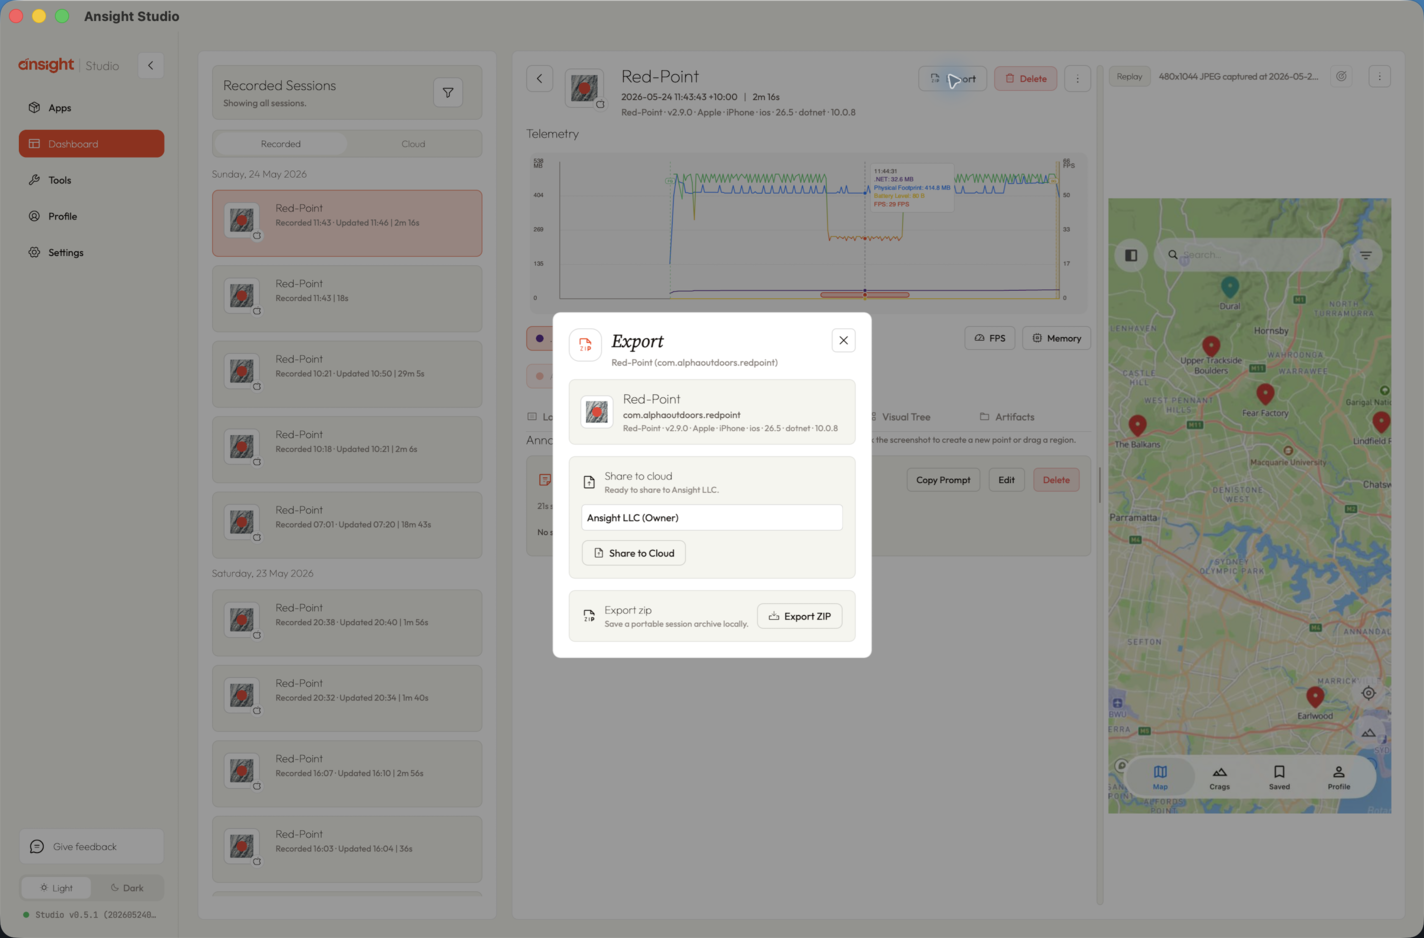Open the sessions filter funnel button

pos(448,93)
